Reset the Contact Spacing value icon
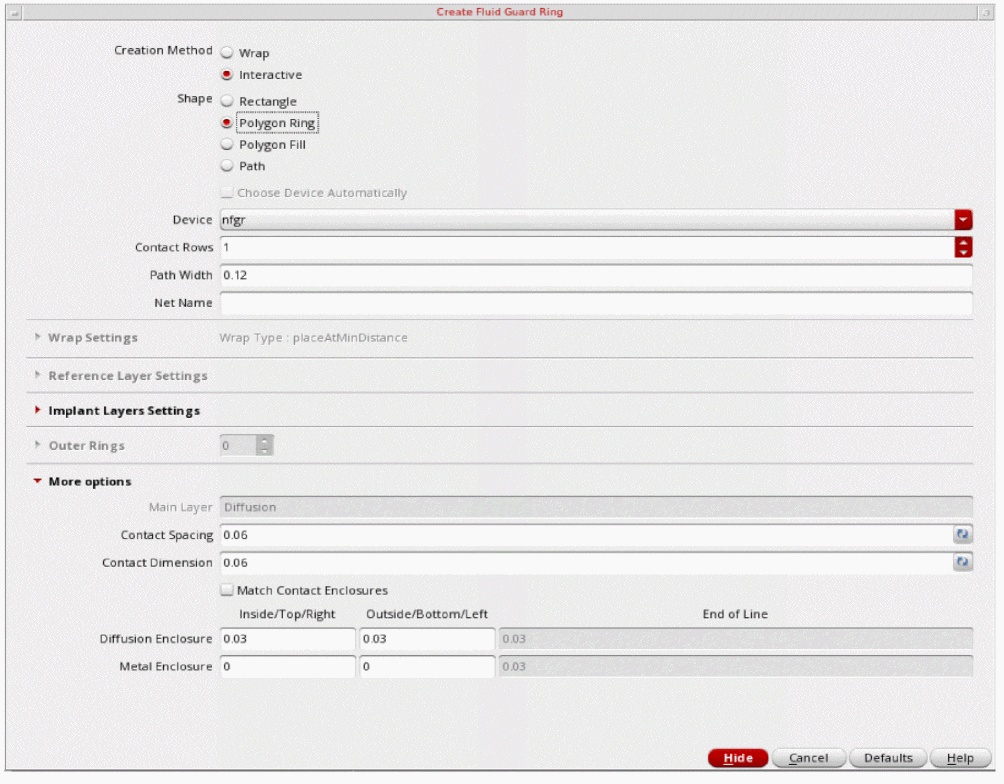The height and width of the screenshot is (784, 1004). click(963, 536)
